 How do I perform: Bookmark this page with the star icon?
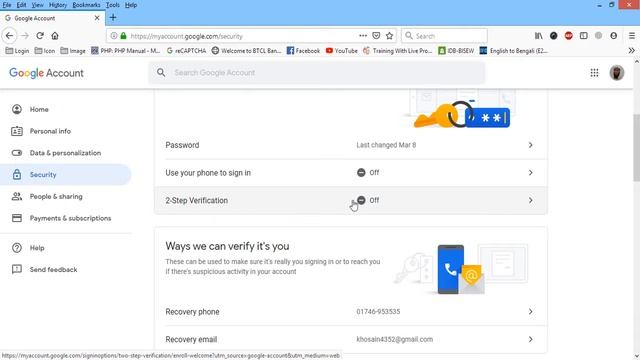click(x=389, y=36)
